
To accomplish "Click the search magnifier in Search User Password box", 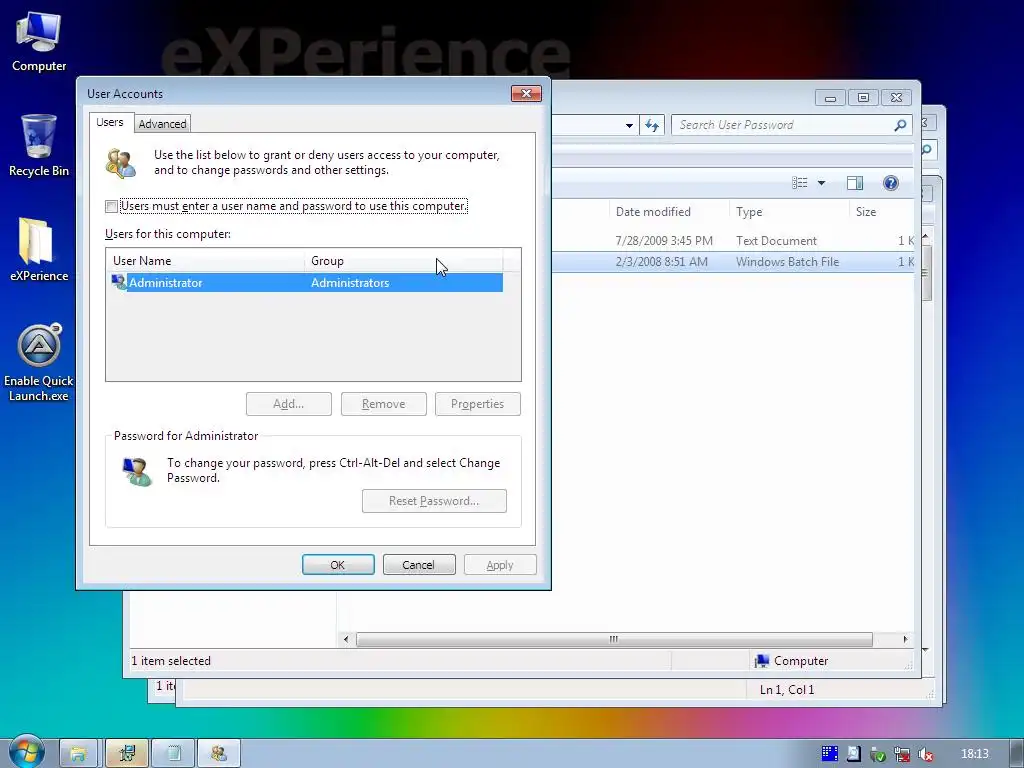I will (900, 125).
